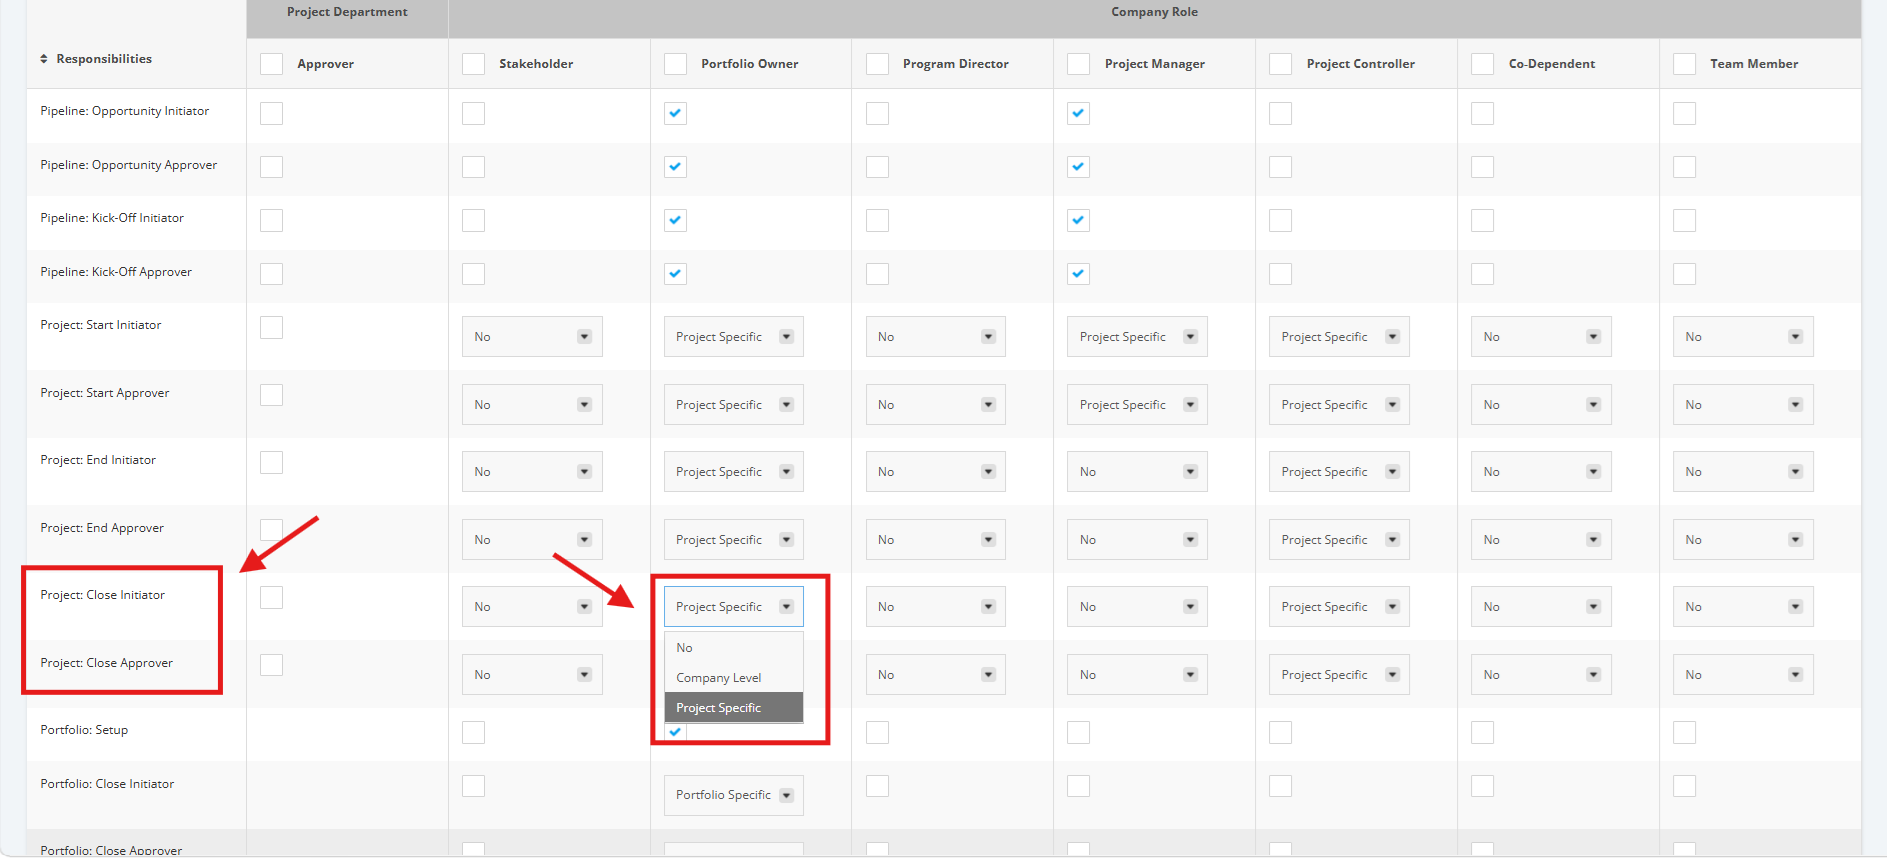Click Program Director dropdown arrow for Project: Close Initiator
The image size is (1887, 858).
[x=988, y=607]
